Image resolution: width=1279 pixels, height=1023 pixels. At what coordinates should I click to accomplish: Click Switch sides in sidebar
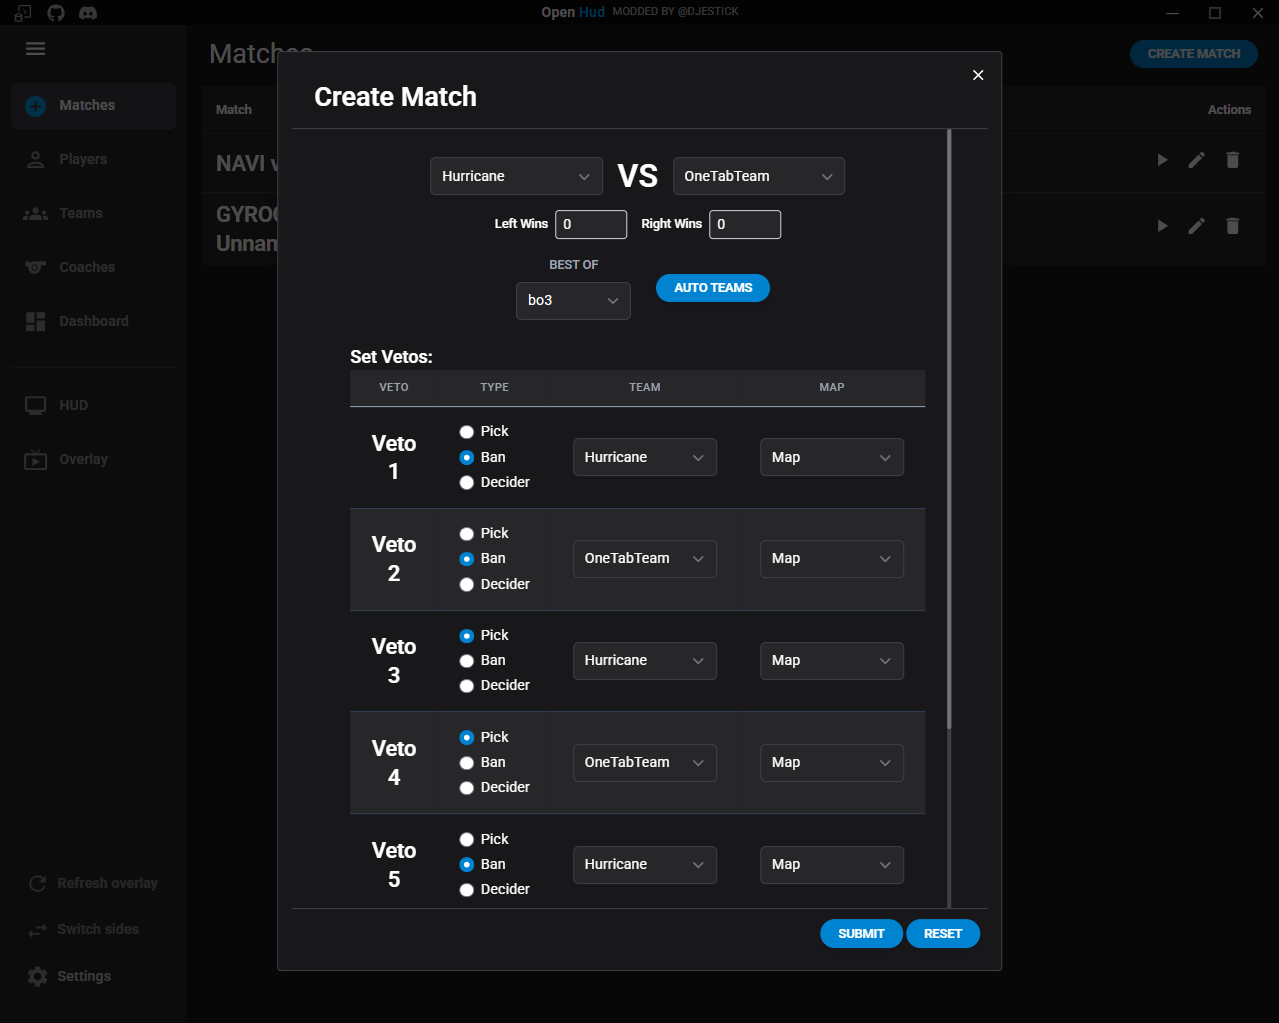point(93,930)
